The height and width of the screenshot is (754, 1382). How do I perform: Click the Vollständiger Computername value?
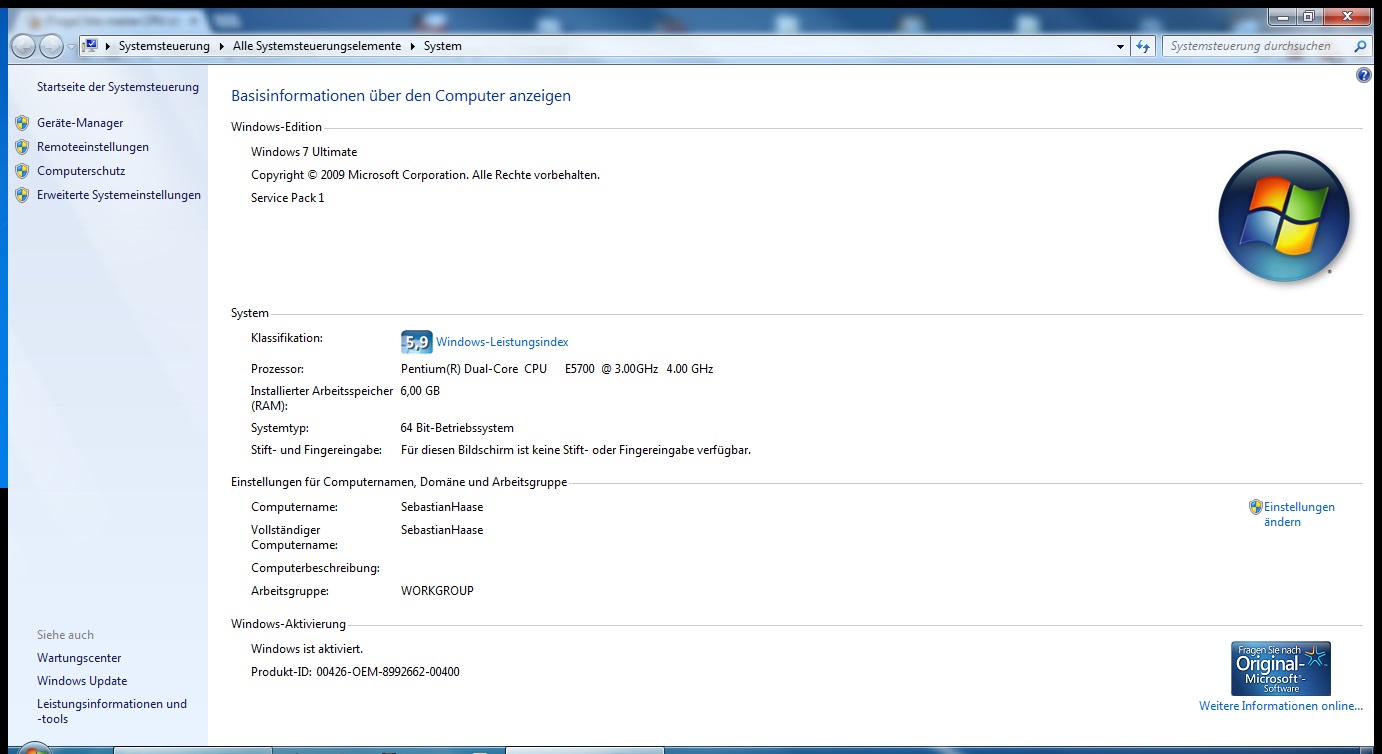coord(442,530)
